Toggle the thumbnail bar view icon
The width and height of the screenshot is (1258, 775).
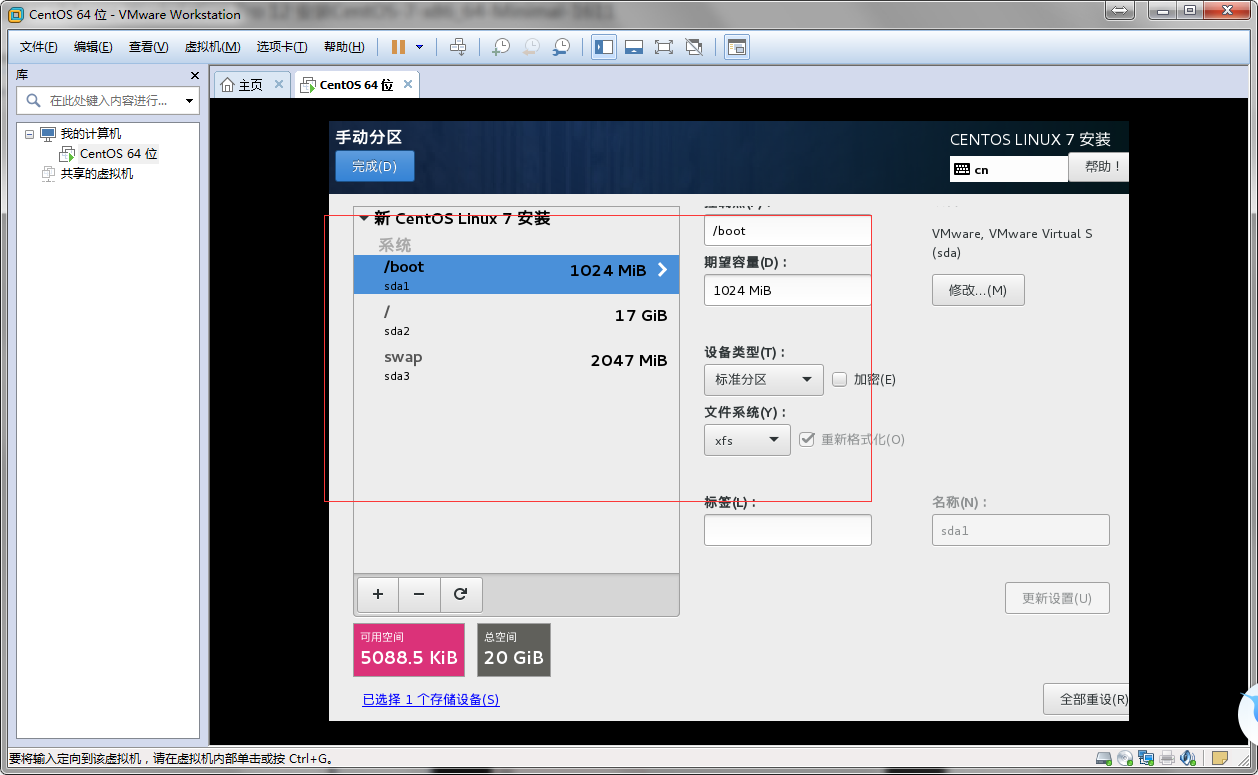[634, 47]
